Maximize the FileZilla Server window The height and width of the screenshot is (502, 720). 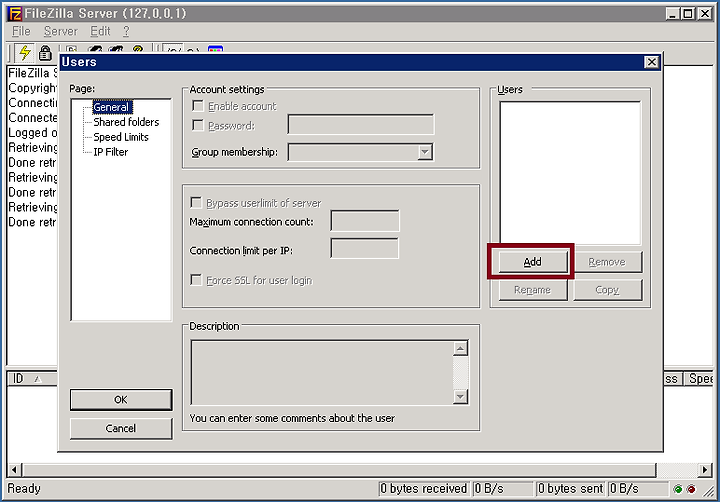[x=688, y=14]
